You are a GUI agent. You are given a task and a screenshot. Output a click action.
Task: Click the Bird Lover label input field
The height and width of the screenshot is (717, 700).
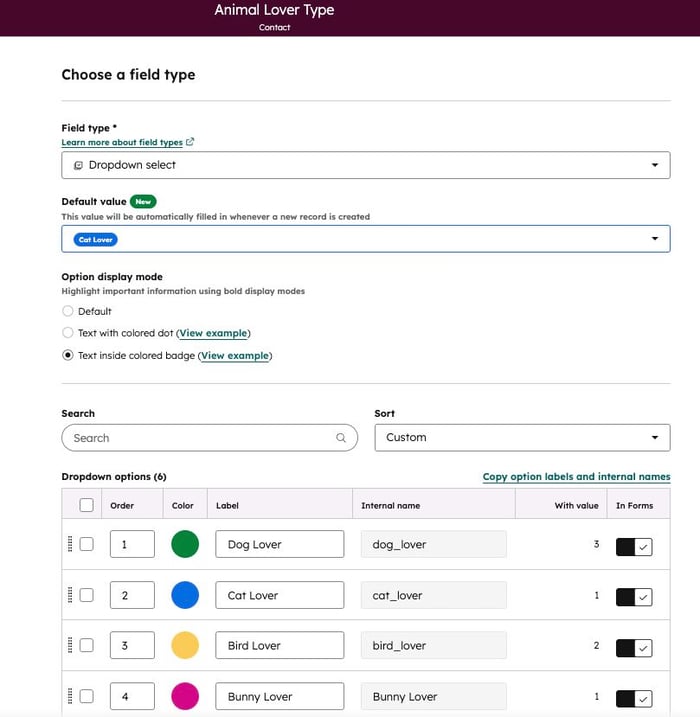tap(279, 646)
